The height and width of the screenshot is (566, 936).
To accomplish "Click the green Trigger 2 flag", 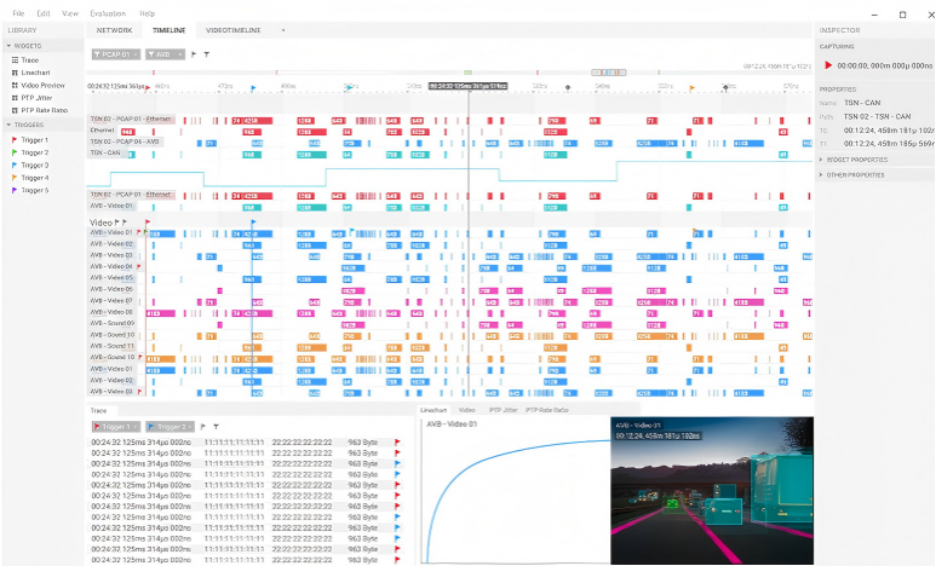I will pyautogui.click(x=14, y=152).
